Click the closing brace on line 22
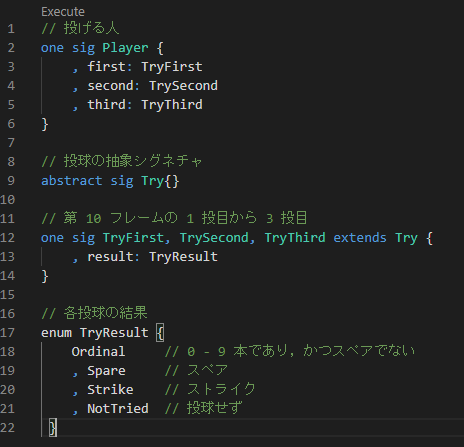The image size is (464, 447). [x=53, y=428]
